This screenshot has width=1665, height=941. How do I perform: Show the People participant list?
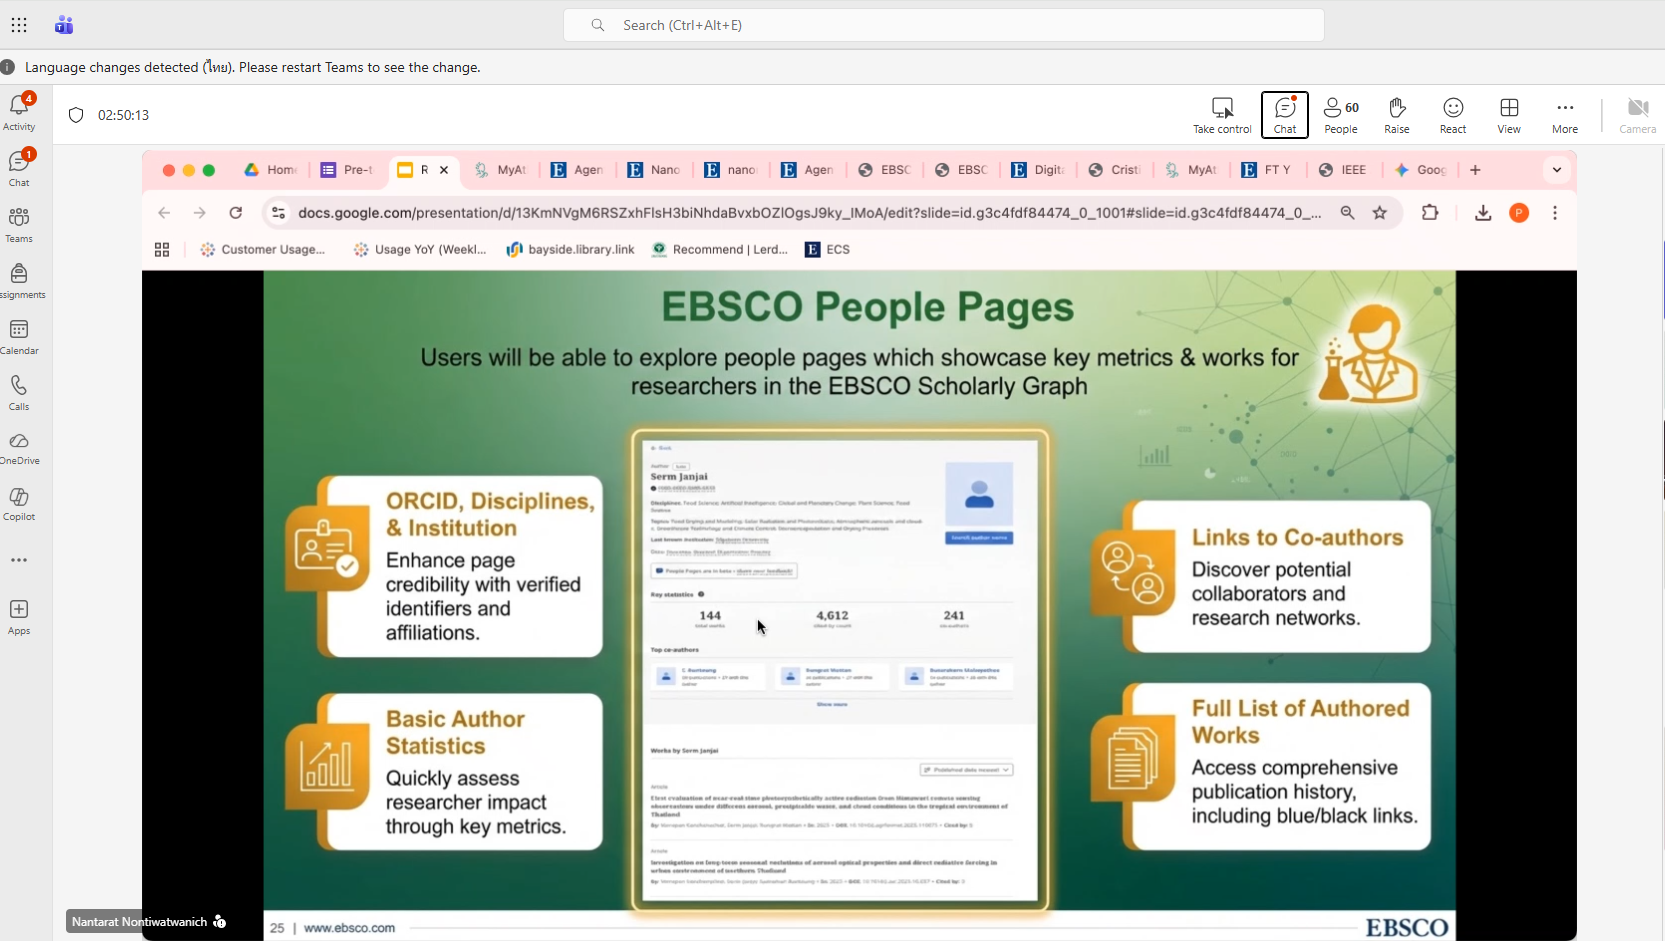[x=1341, y=114]
